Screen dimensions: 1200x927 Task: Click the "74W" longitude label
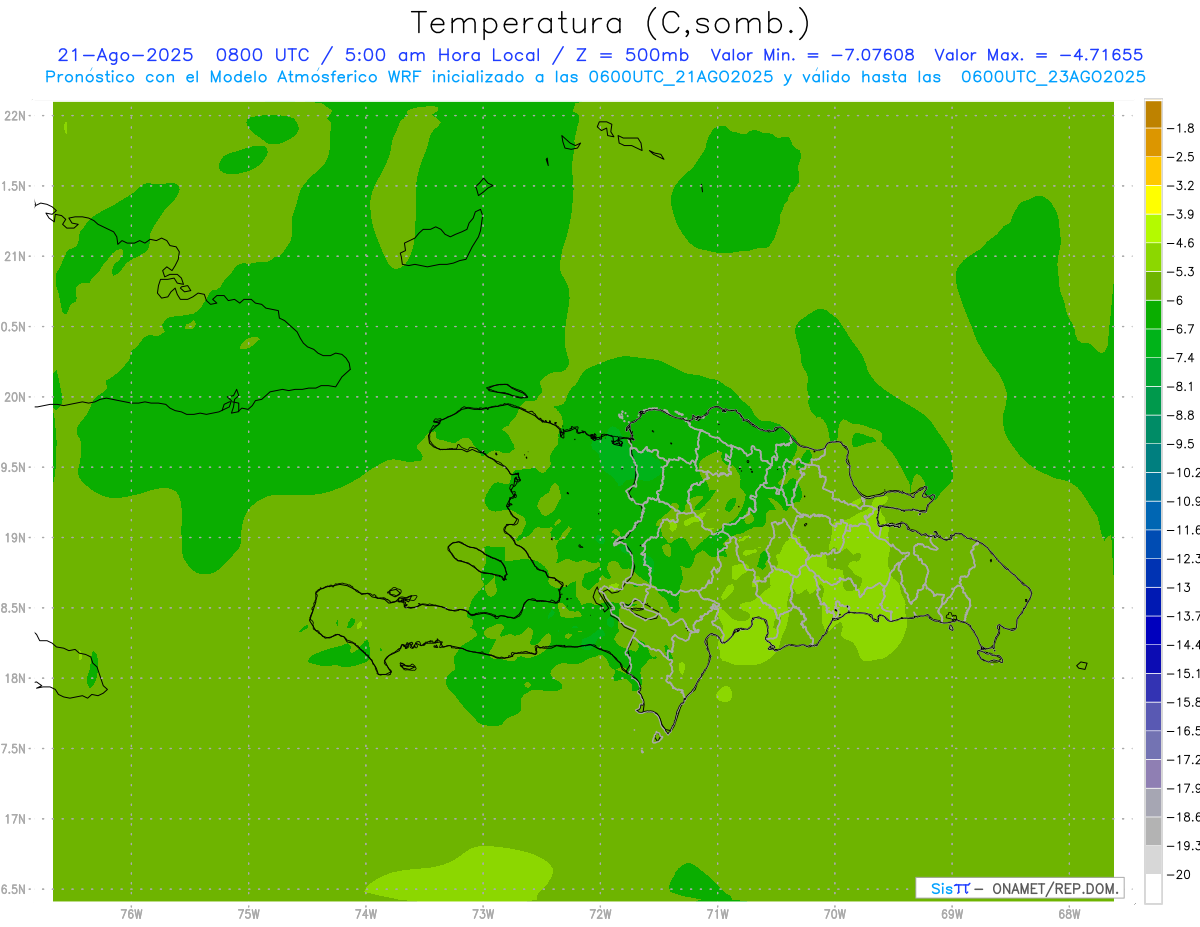point(366,914)
